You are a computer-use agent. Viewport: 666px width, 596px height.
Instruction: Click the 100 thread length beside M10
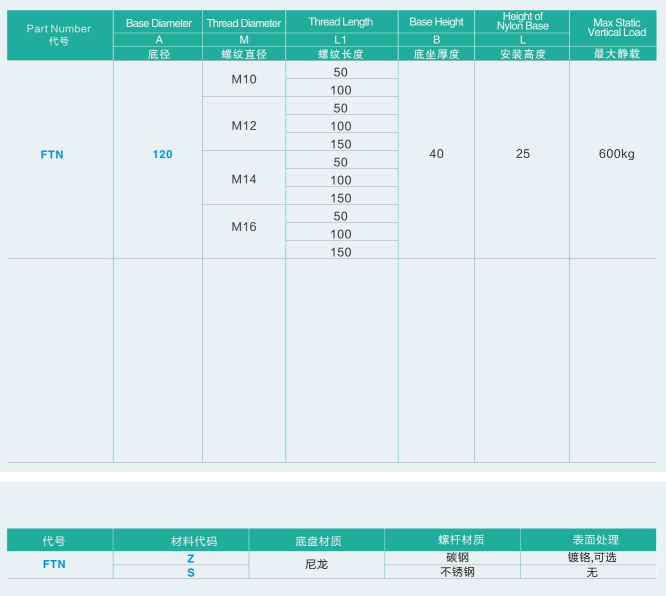[341, 90]
